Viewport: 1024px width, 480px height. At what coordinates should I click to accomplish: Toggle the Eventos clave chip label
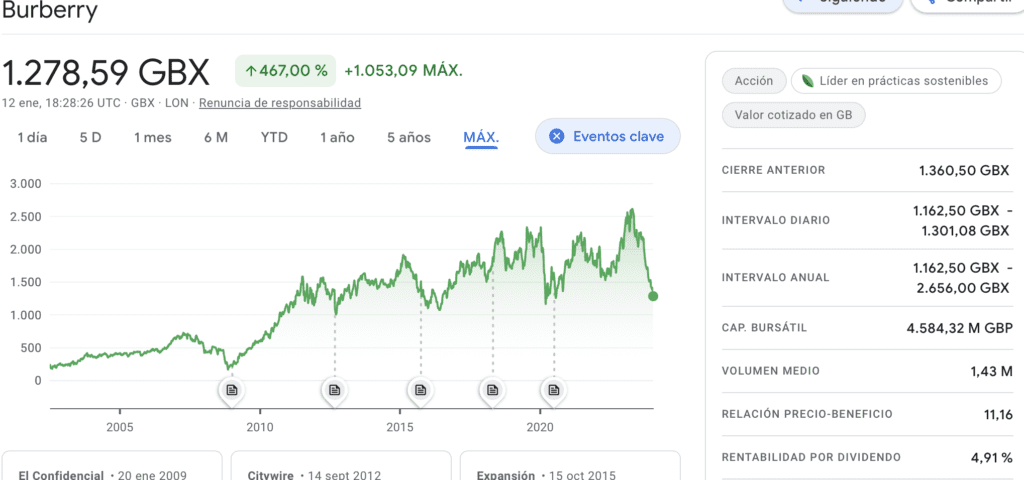(618, 136)
